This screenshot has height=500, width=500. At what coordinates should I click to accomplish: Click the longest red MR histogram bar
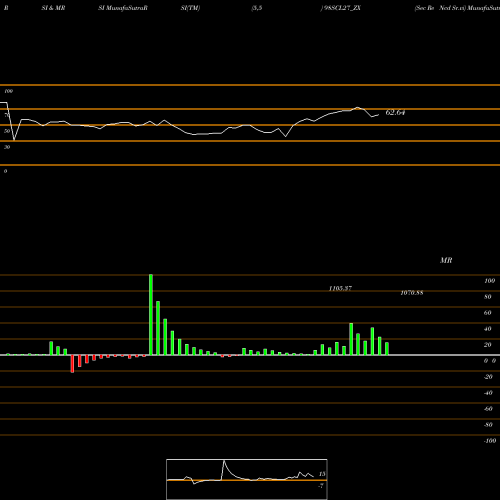[x=72, y=364]
